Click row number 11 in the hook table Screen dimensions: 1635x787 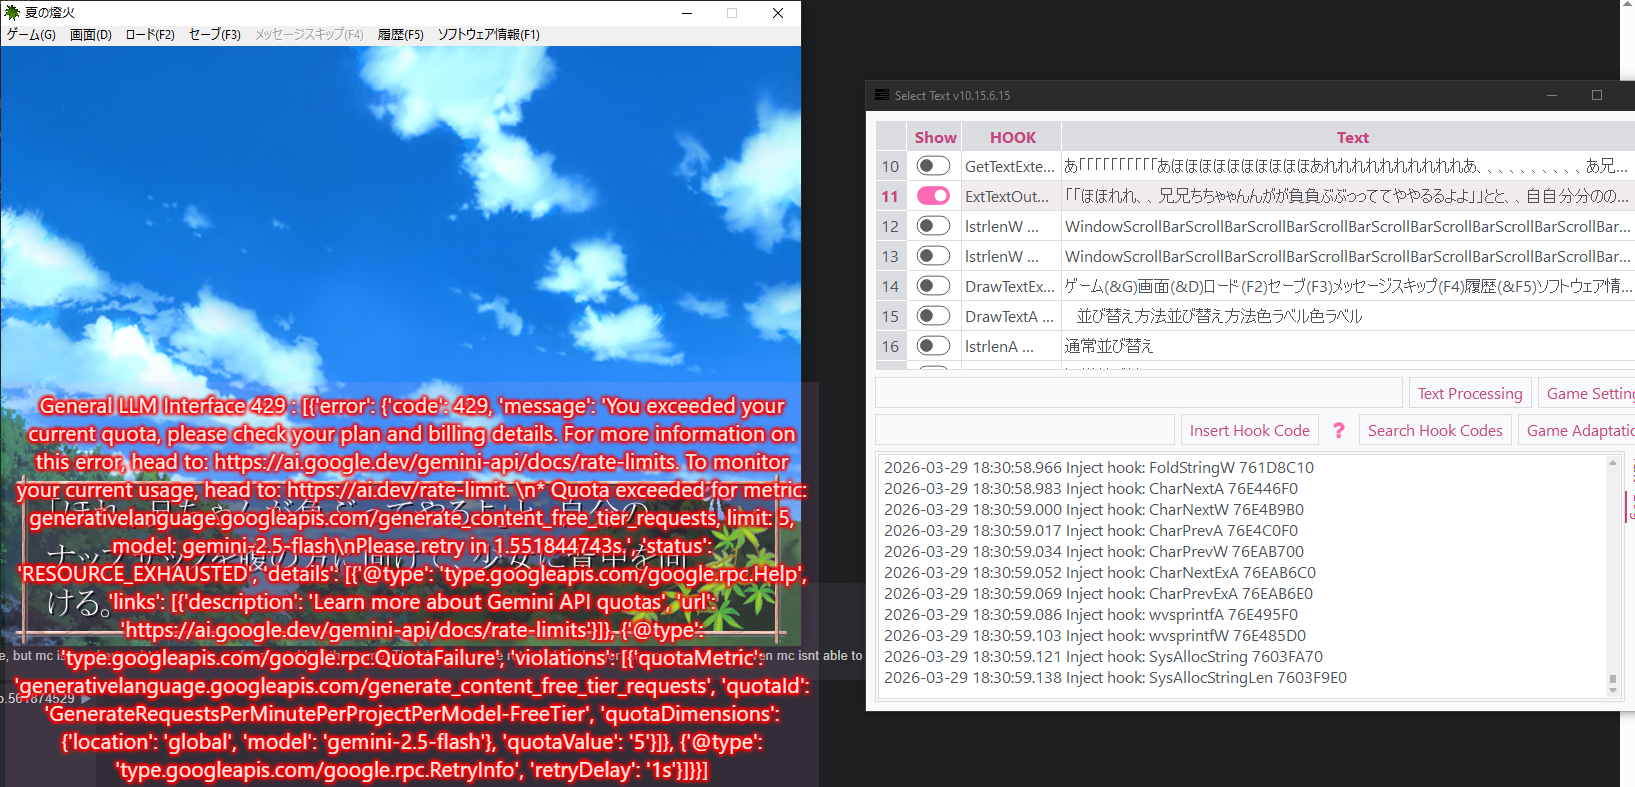pos(890,196)
